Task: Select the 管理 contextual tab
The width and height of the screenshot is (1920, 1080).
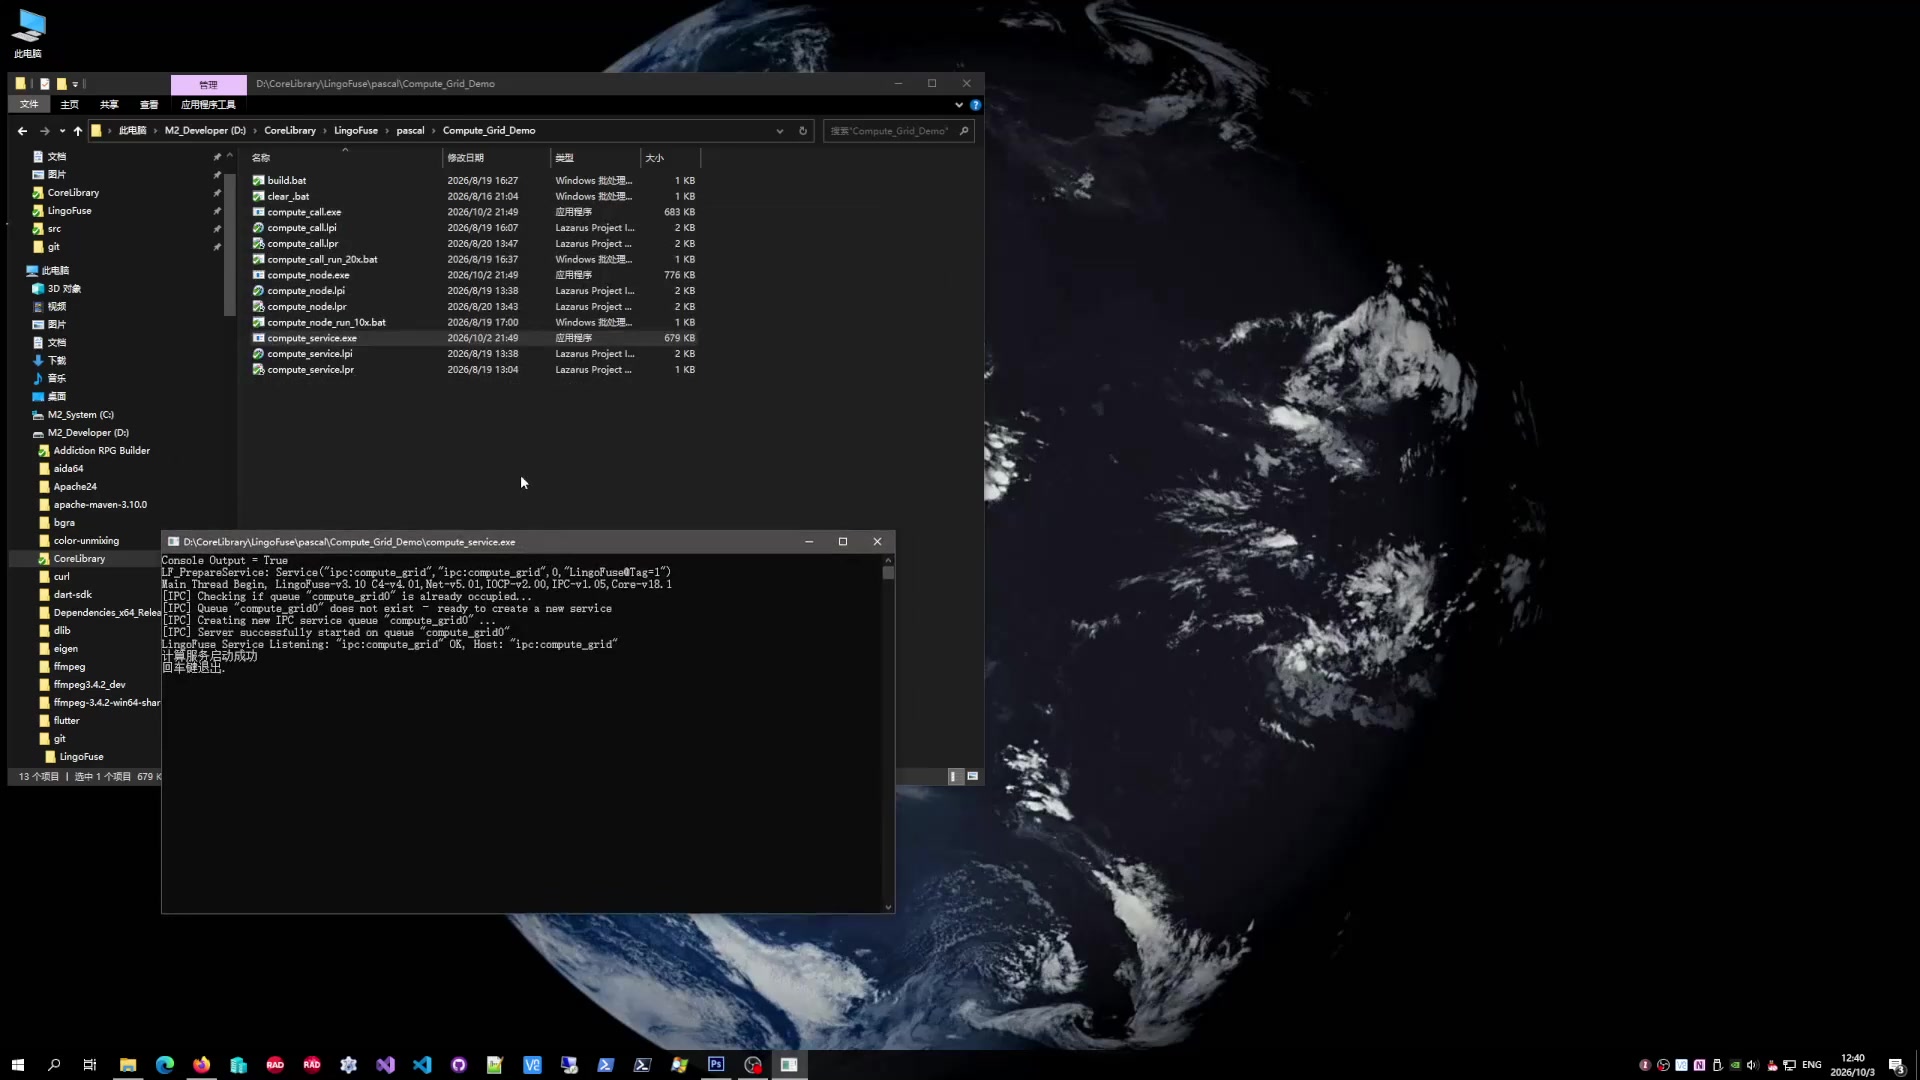Action: click(208, 85)
